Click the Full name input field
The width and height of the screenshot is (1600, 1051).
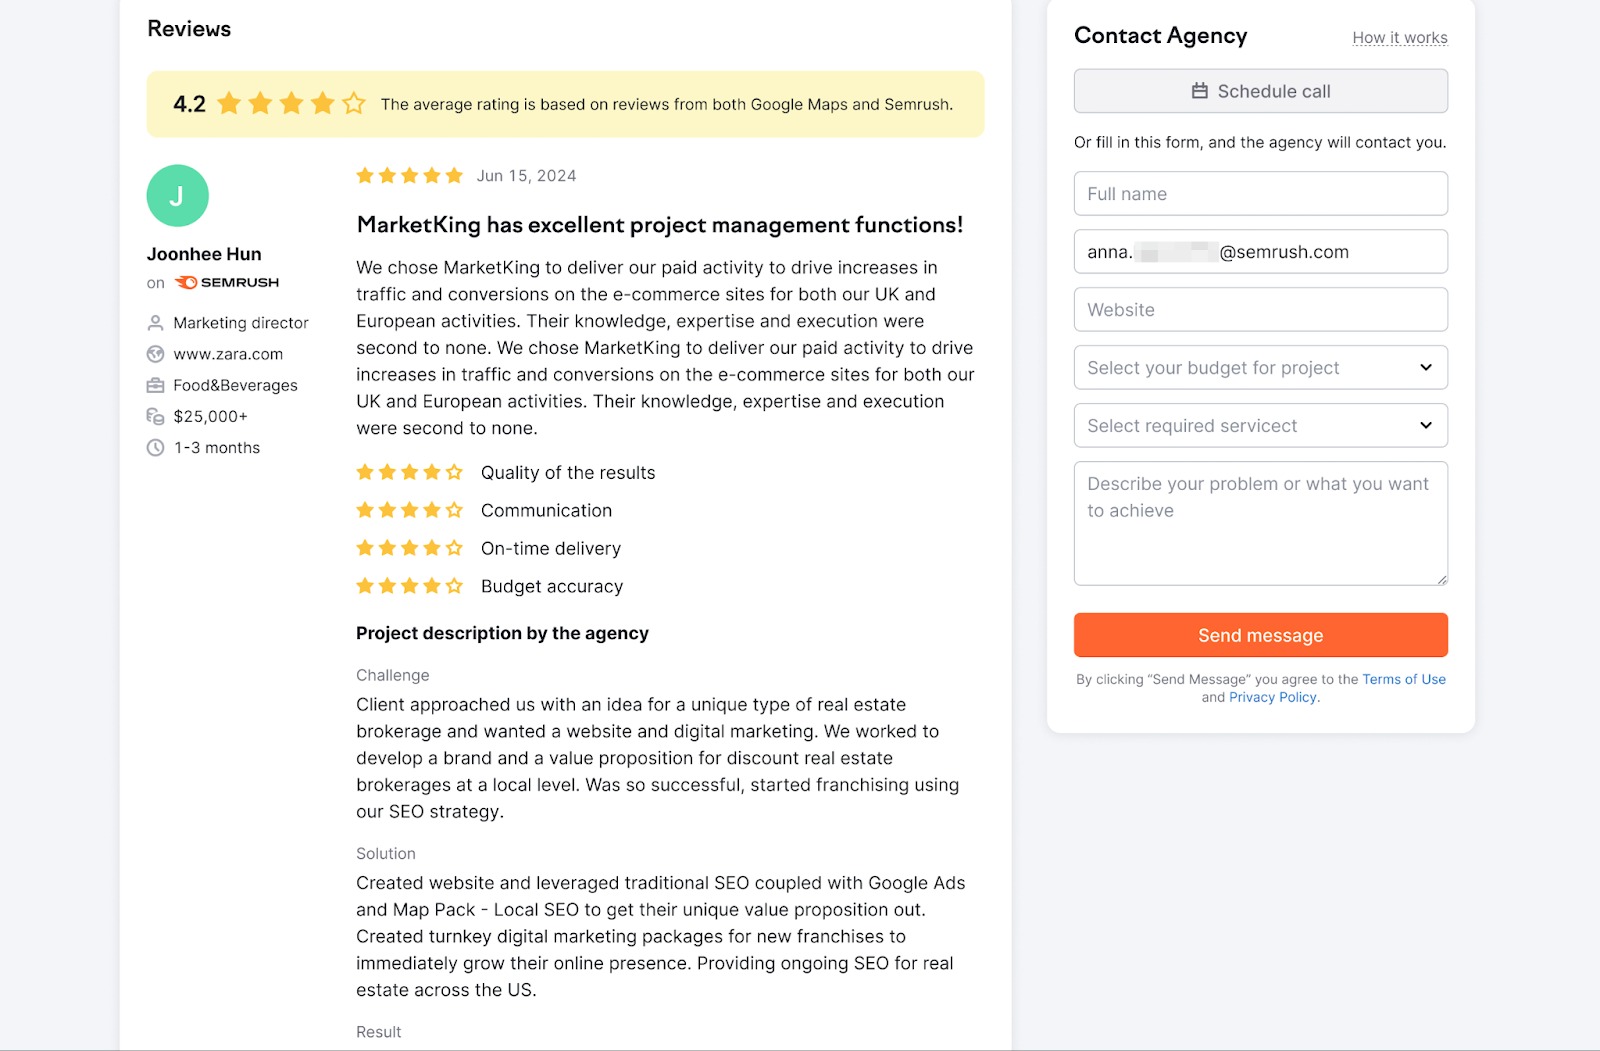click(x=1259, y=193)
